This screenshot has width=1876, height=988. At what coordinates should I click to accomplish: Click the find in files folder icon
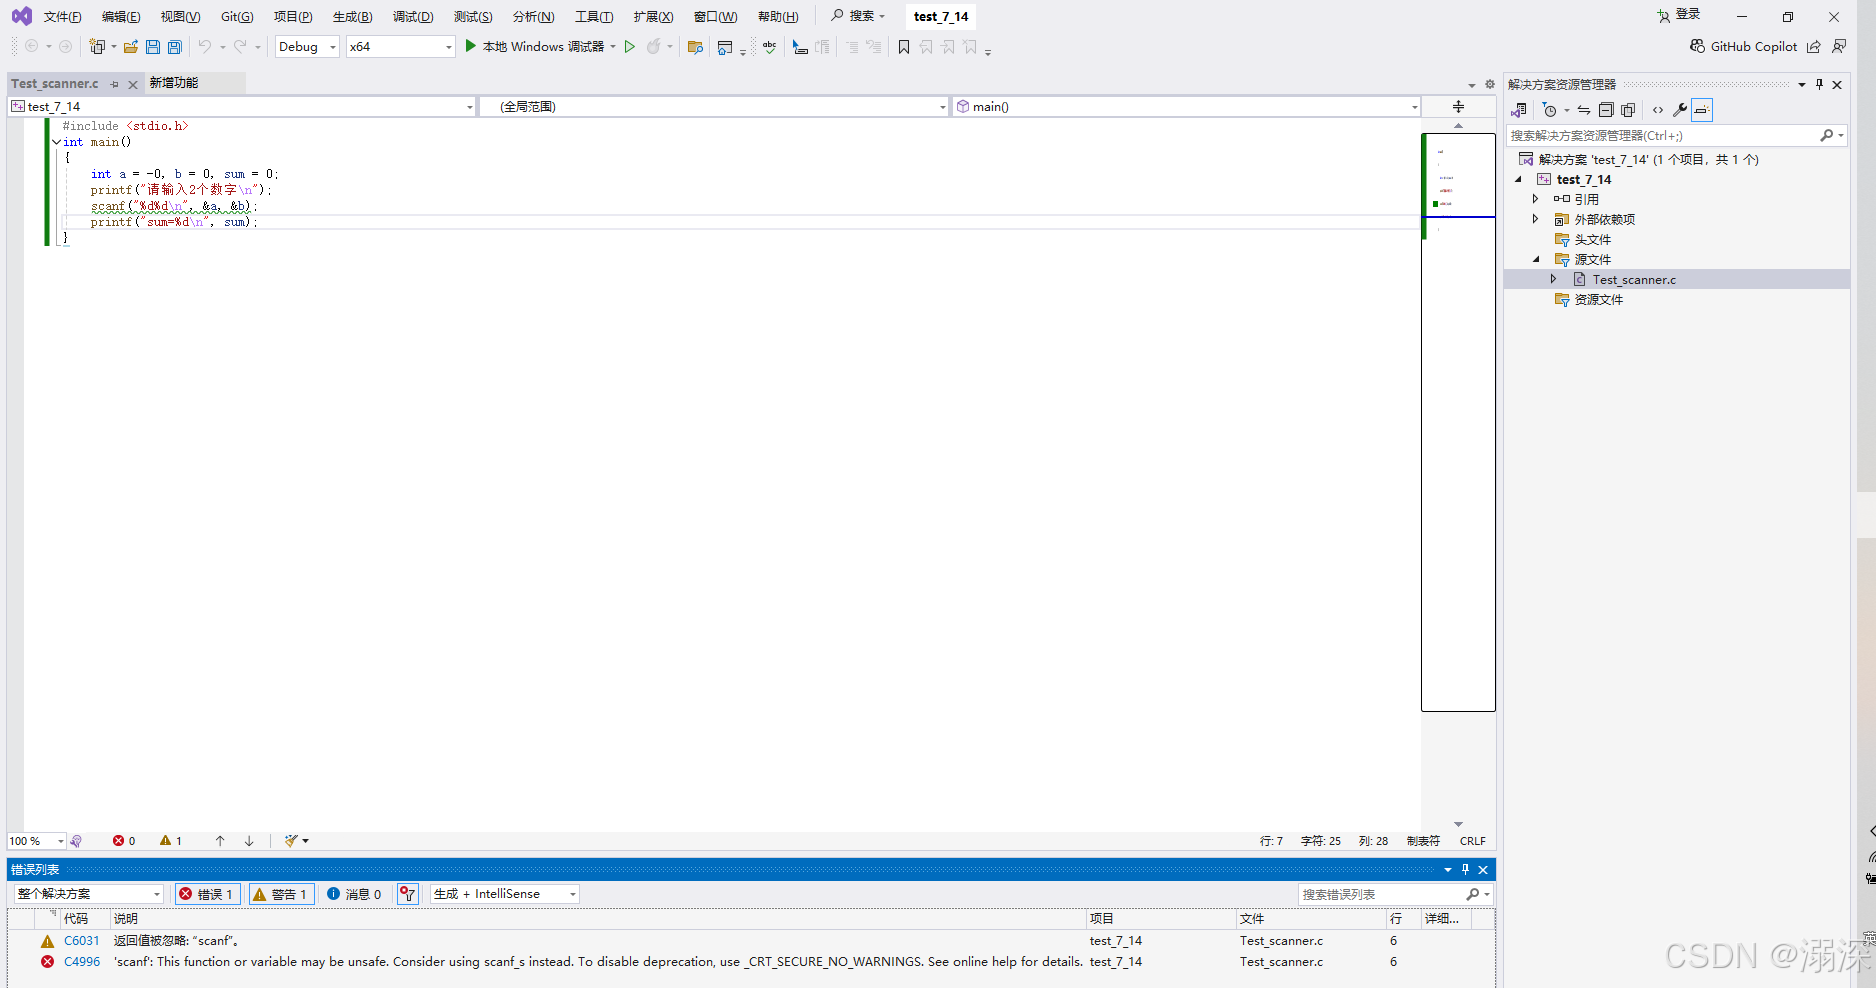coord(696,47)
